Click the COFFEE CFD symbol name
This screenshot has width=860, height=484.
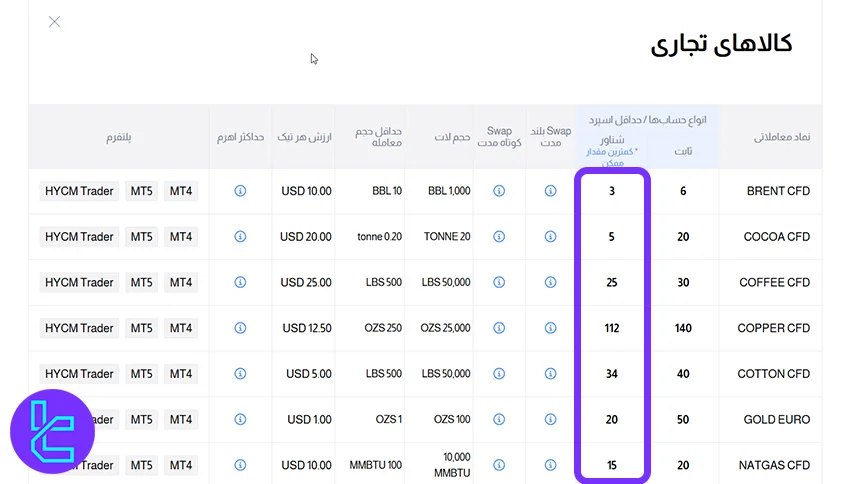pyautogui.click(x=774, y=282)
